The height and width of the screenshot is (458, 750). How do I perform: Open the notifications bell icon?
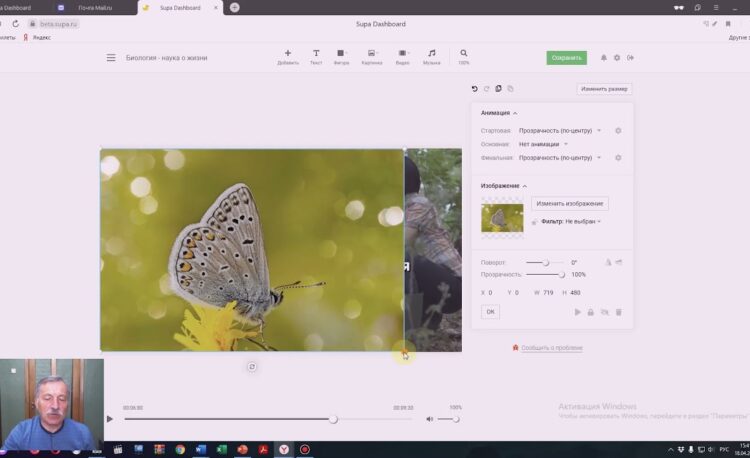(x=604, y=58)
